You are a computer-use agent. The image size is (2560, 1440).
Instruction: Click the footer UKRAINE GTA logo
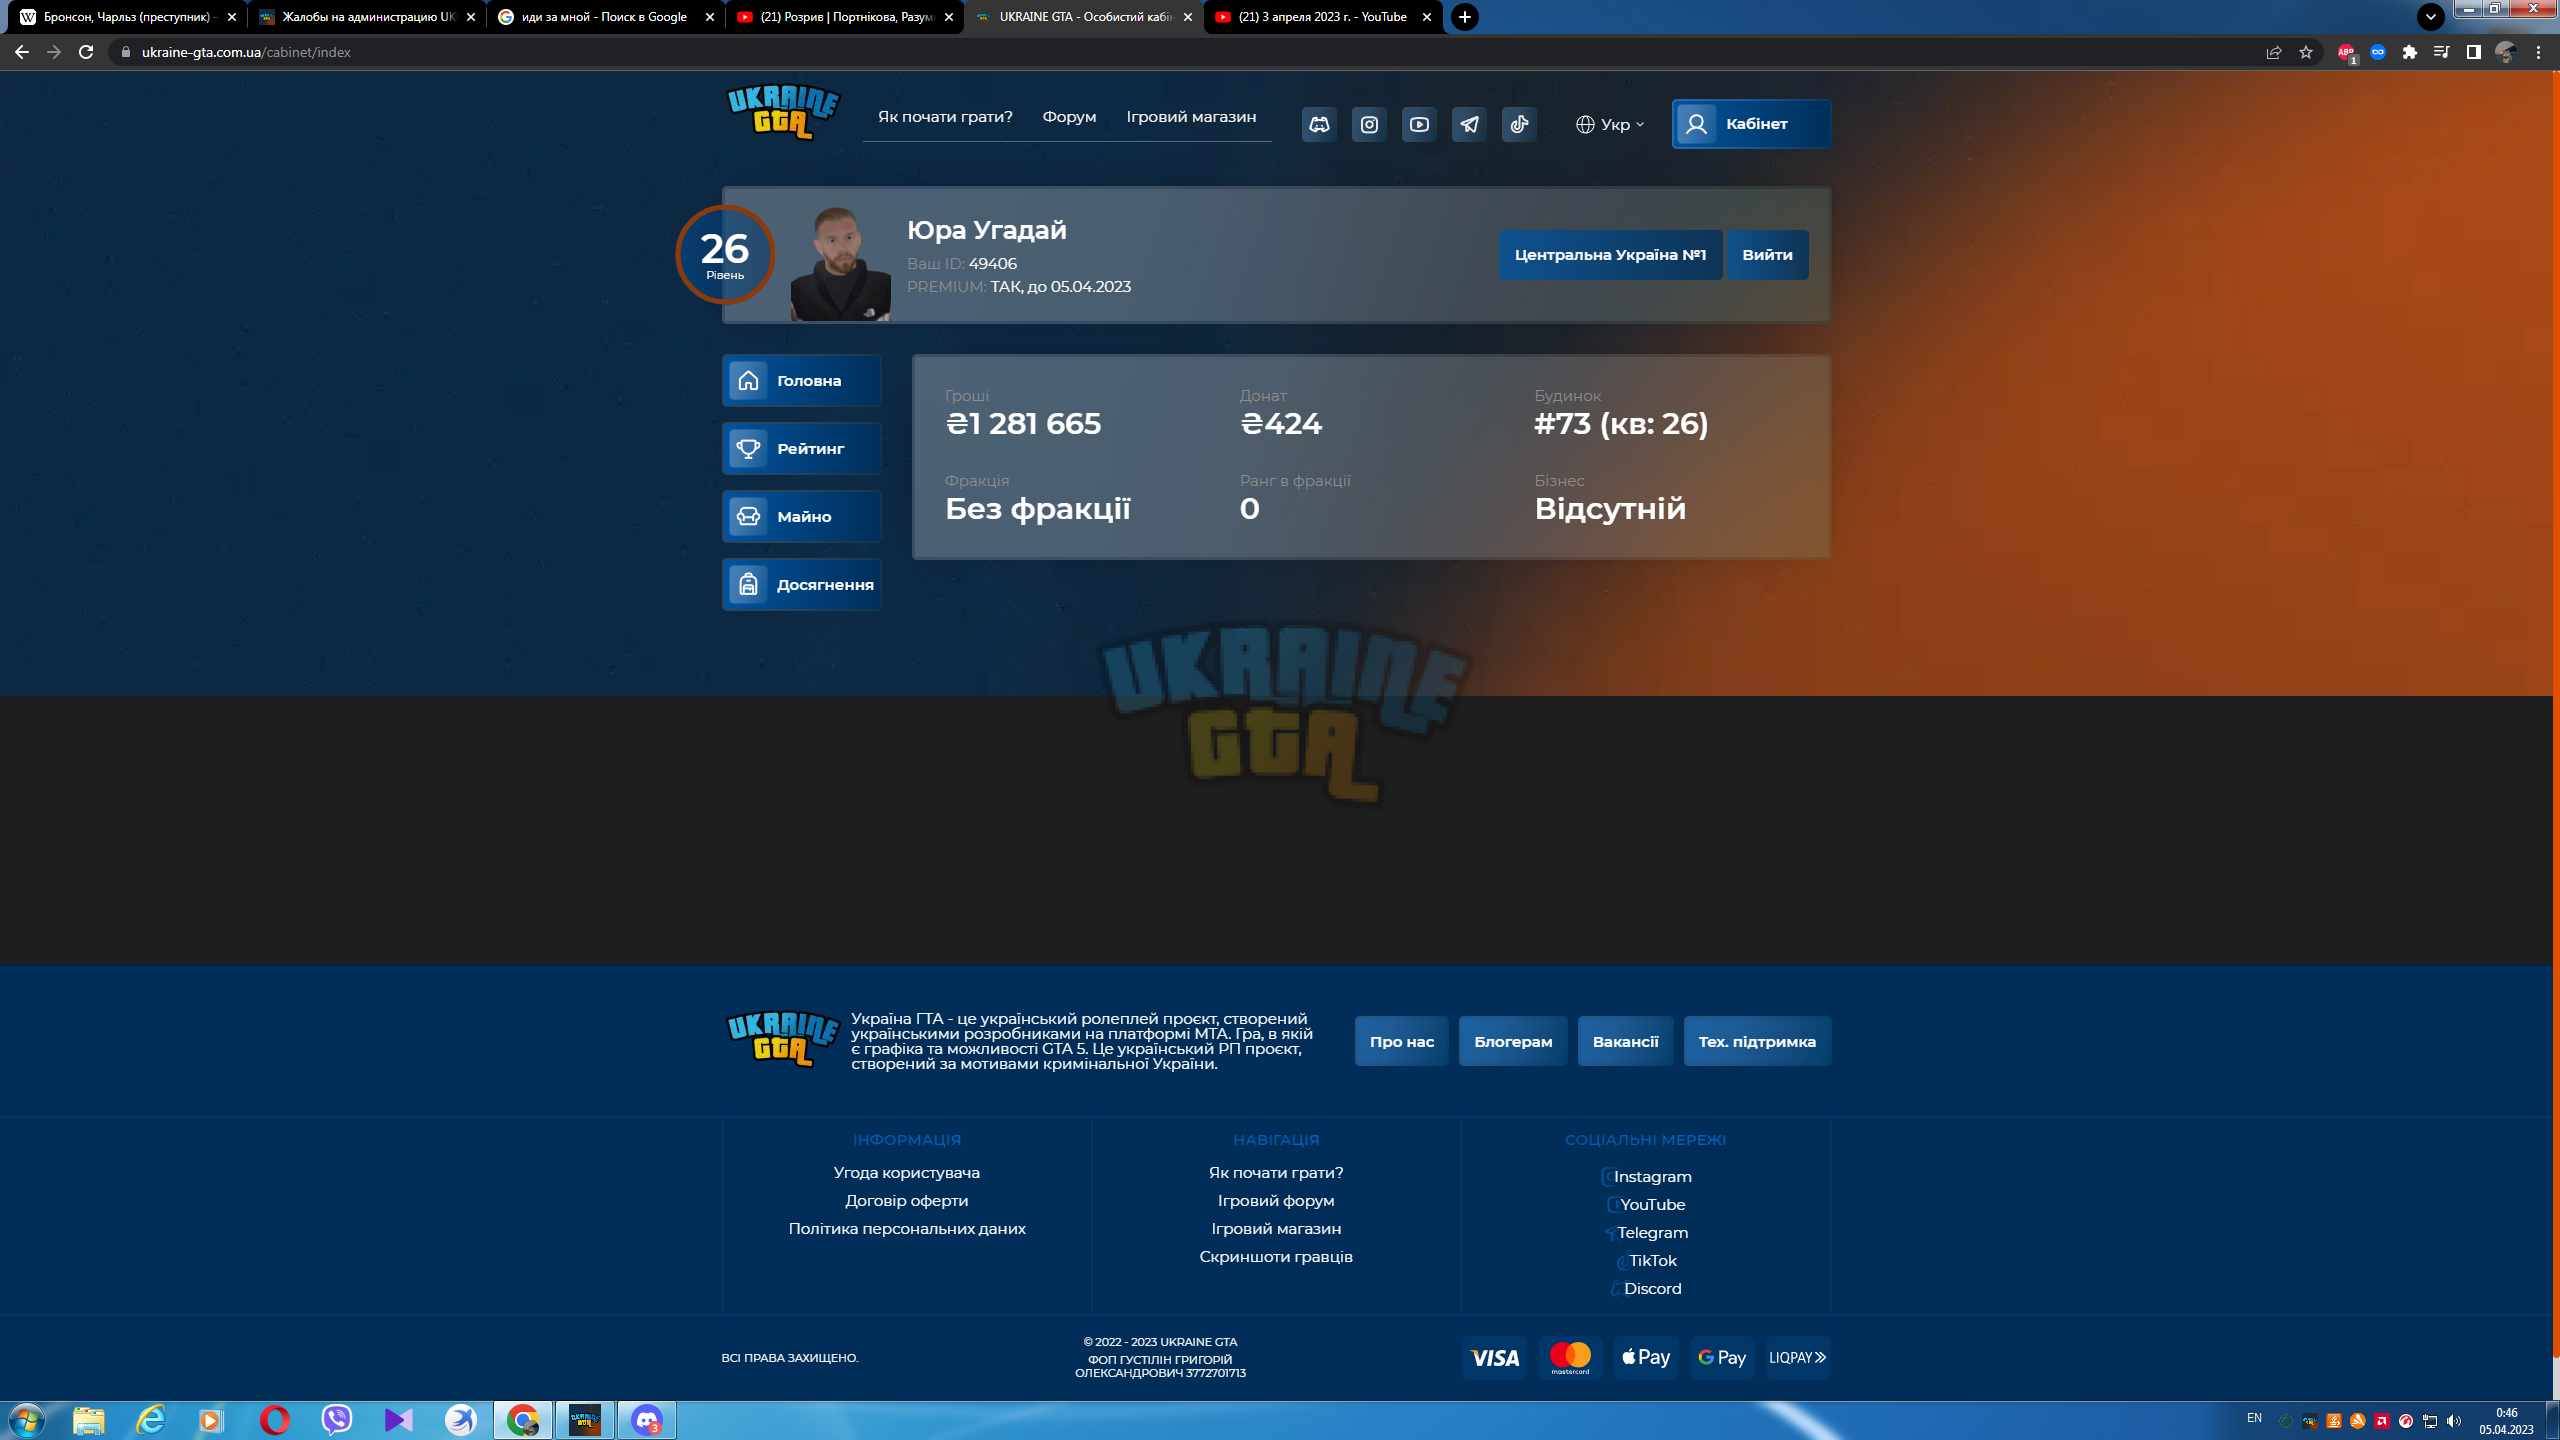783,1039
